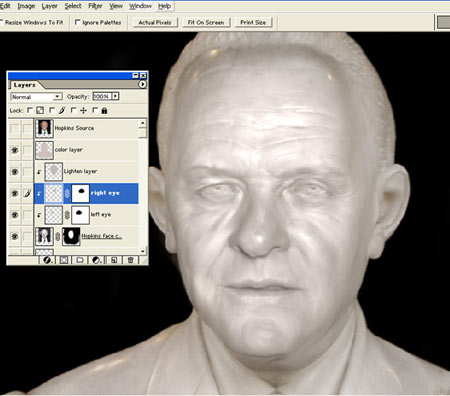Toggle Resize Windows To Fit checkbox

click(1, 22)
